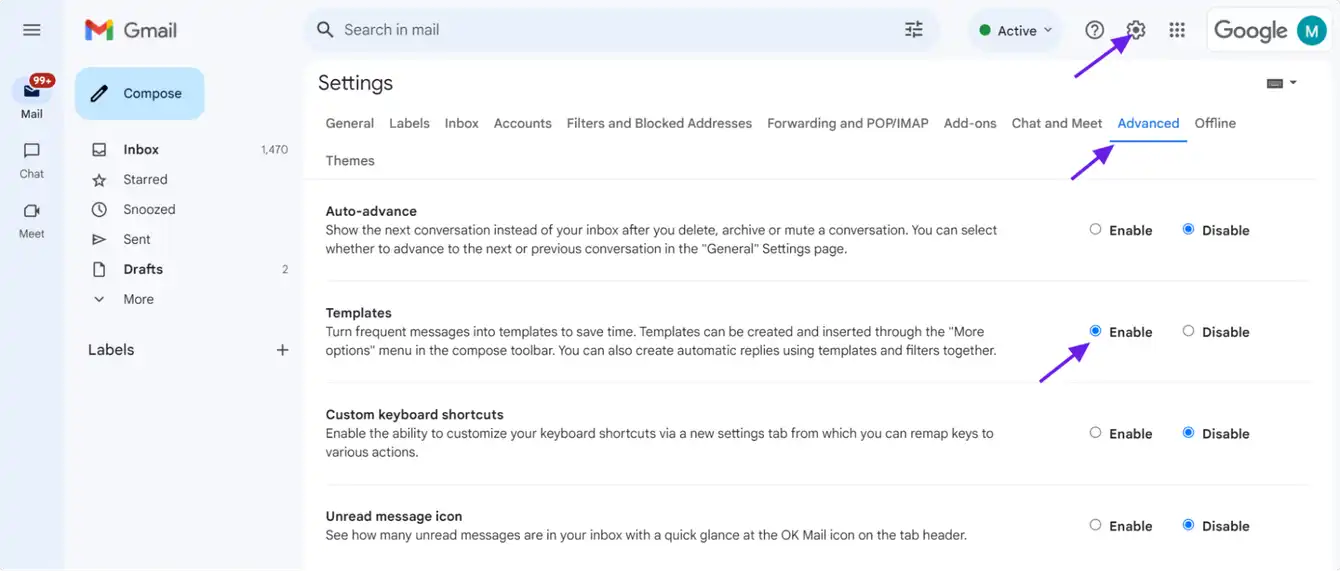Enable Custom keyboard shortcuts
This screenshot has height=571, width=1340.
click(x=1096, y=433)
